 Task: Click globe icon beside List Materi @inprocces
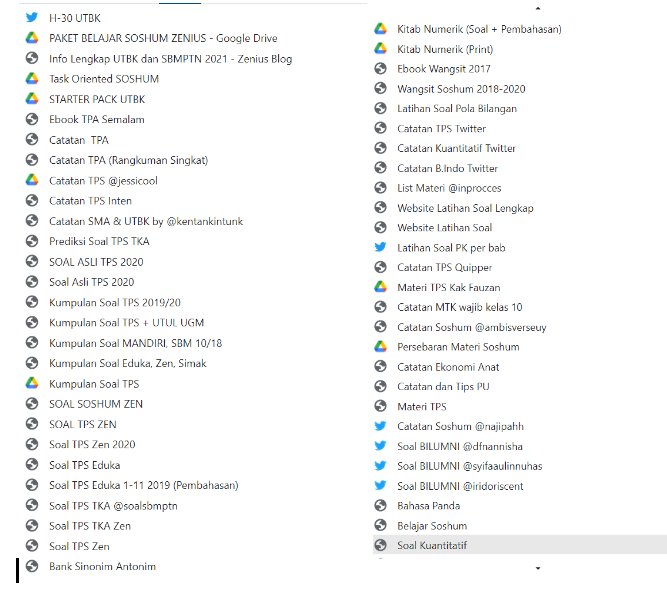tap(380, 188)
